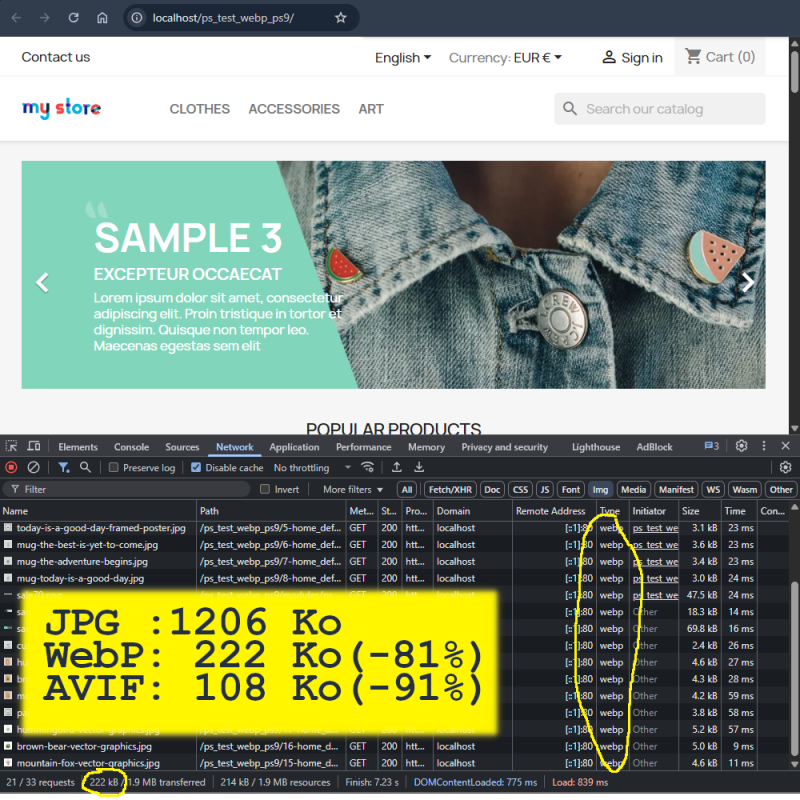Viewport: 800px width, 800px height.
Task: Open DevTools settings gear
Action: click(741, 446)
